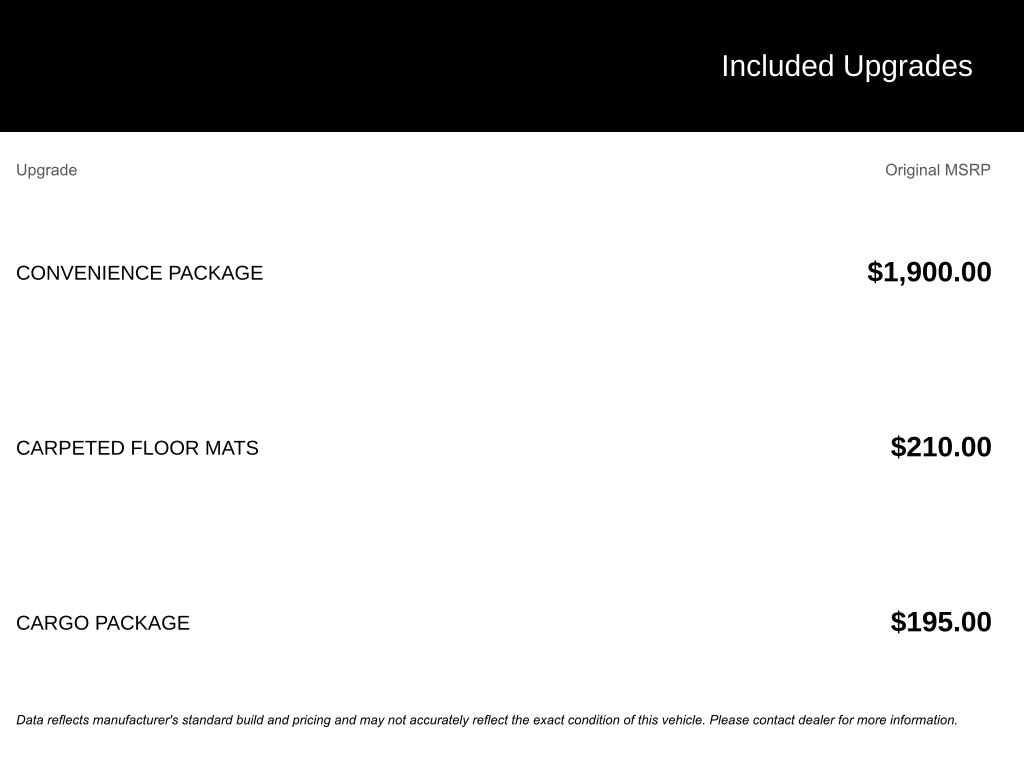Click the word 'CARPETED' in the second row
Viewport: 1024px width, 768px height.
[x=70, y=448]
